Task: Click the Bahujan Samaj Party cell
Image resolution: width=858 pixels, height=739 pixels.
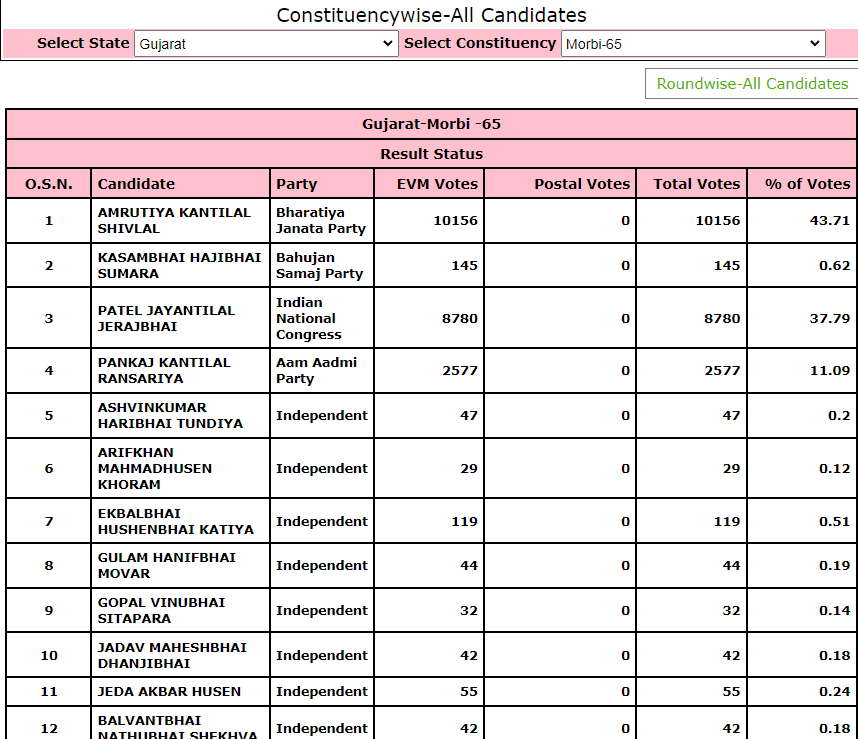Action: click(x=322, y=265)
